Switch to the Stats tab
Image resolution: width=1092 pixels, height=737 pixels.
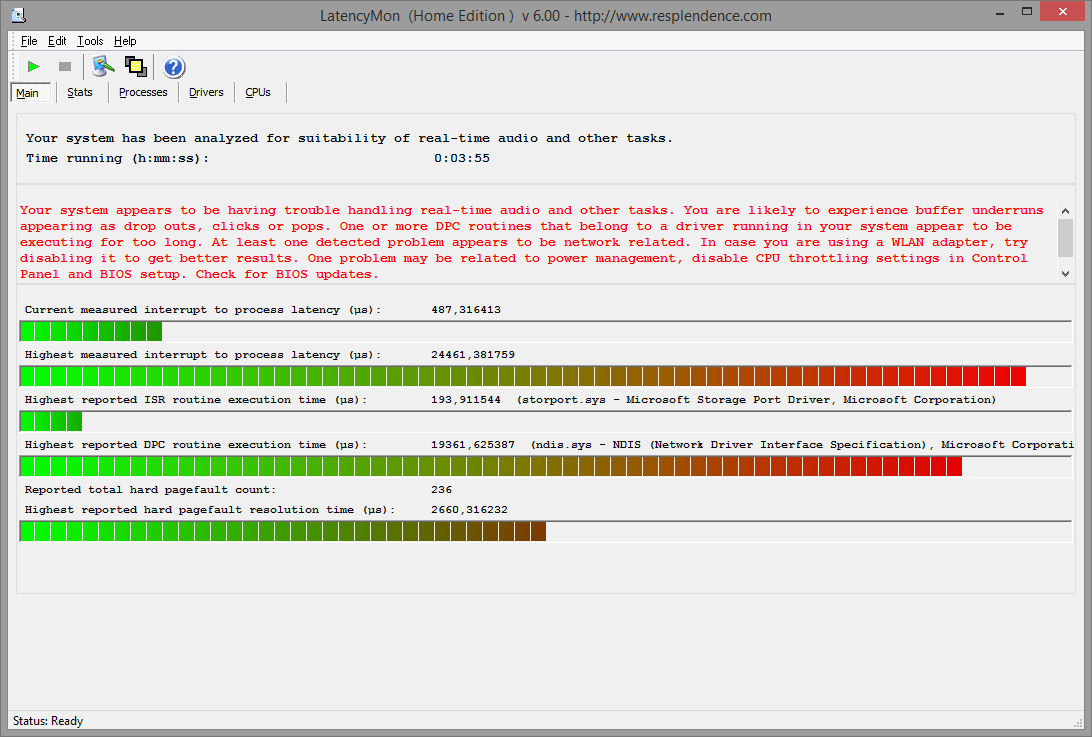tap(80, 93)
